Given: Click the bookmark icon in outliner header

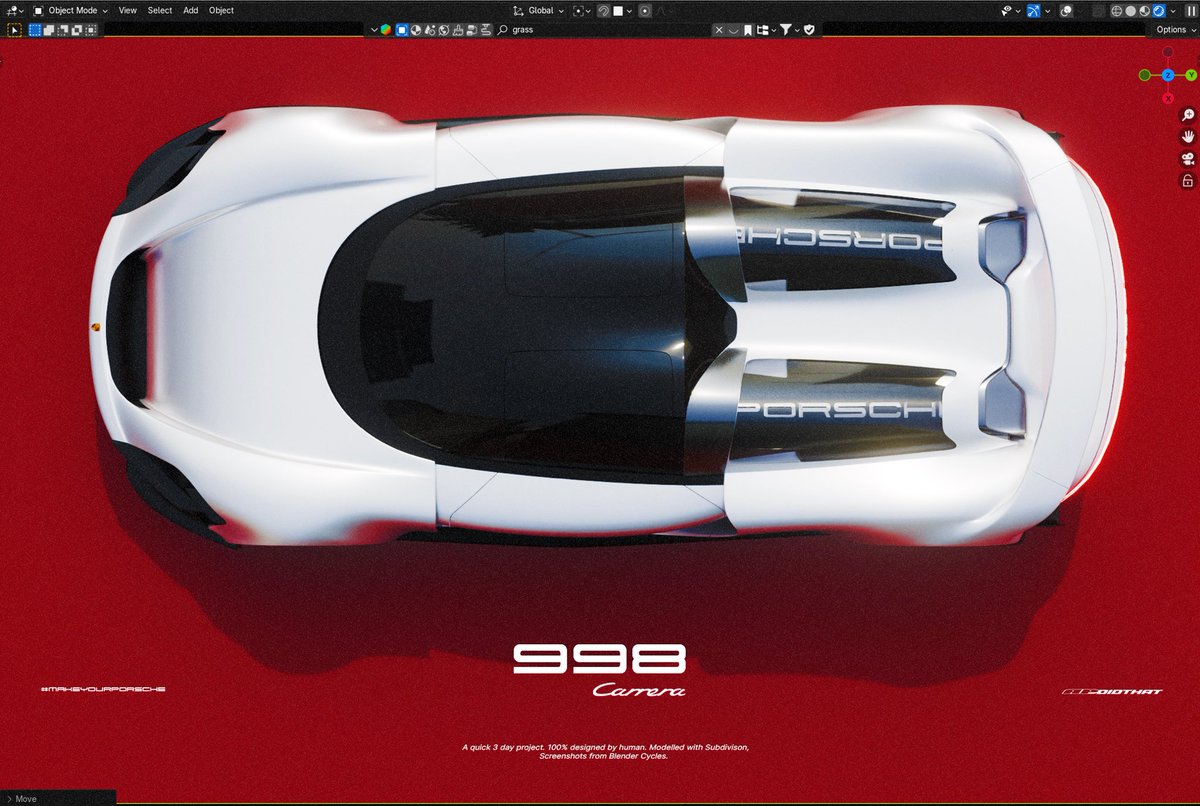Looking at the screenshot, I should [x=747, y=30].
